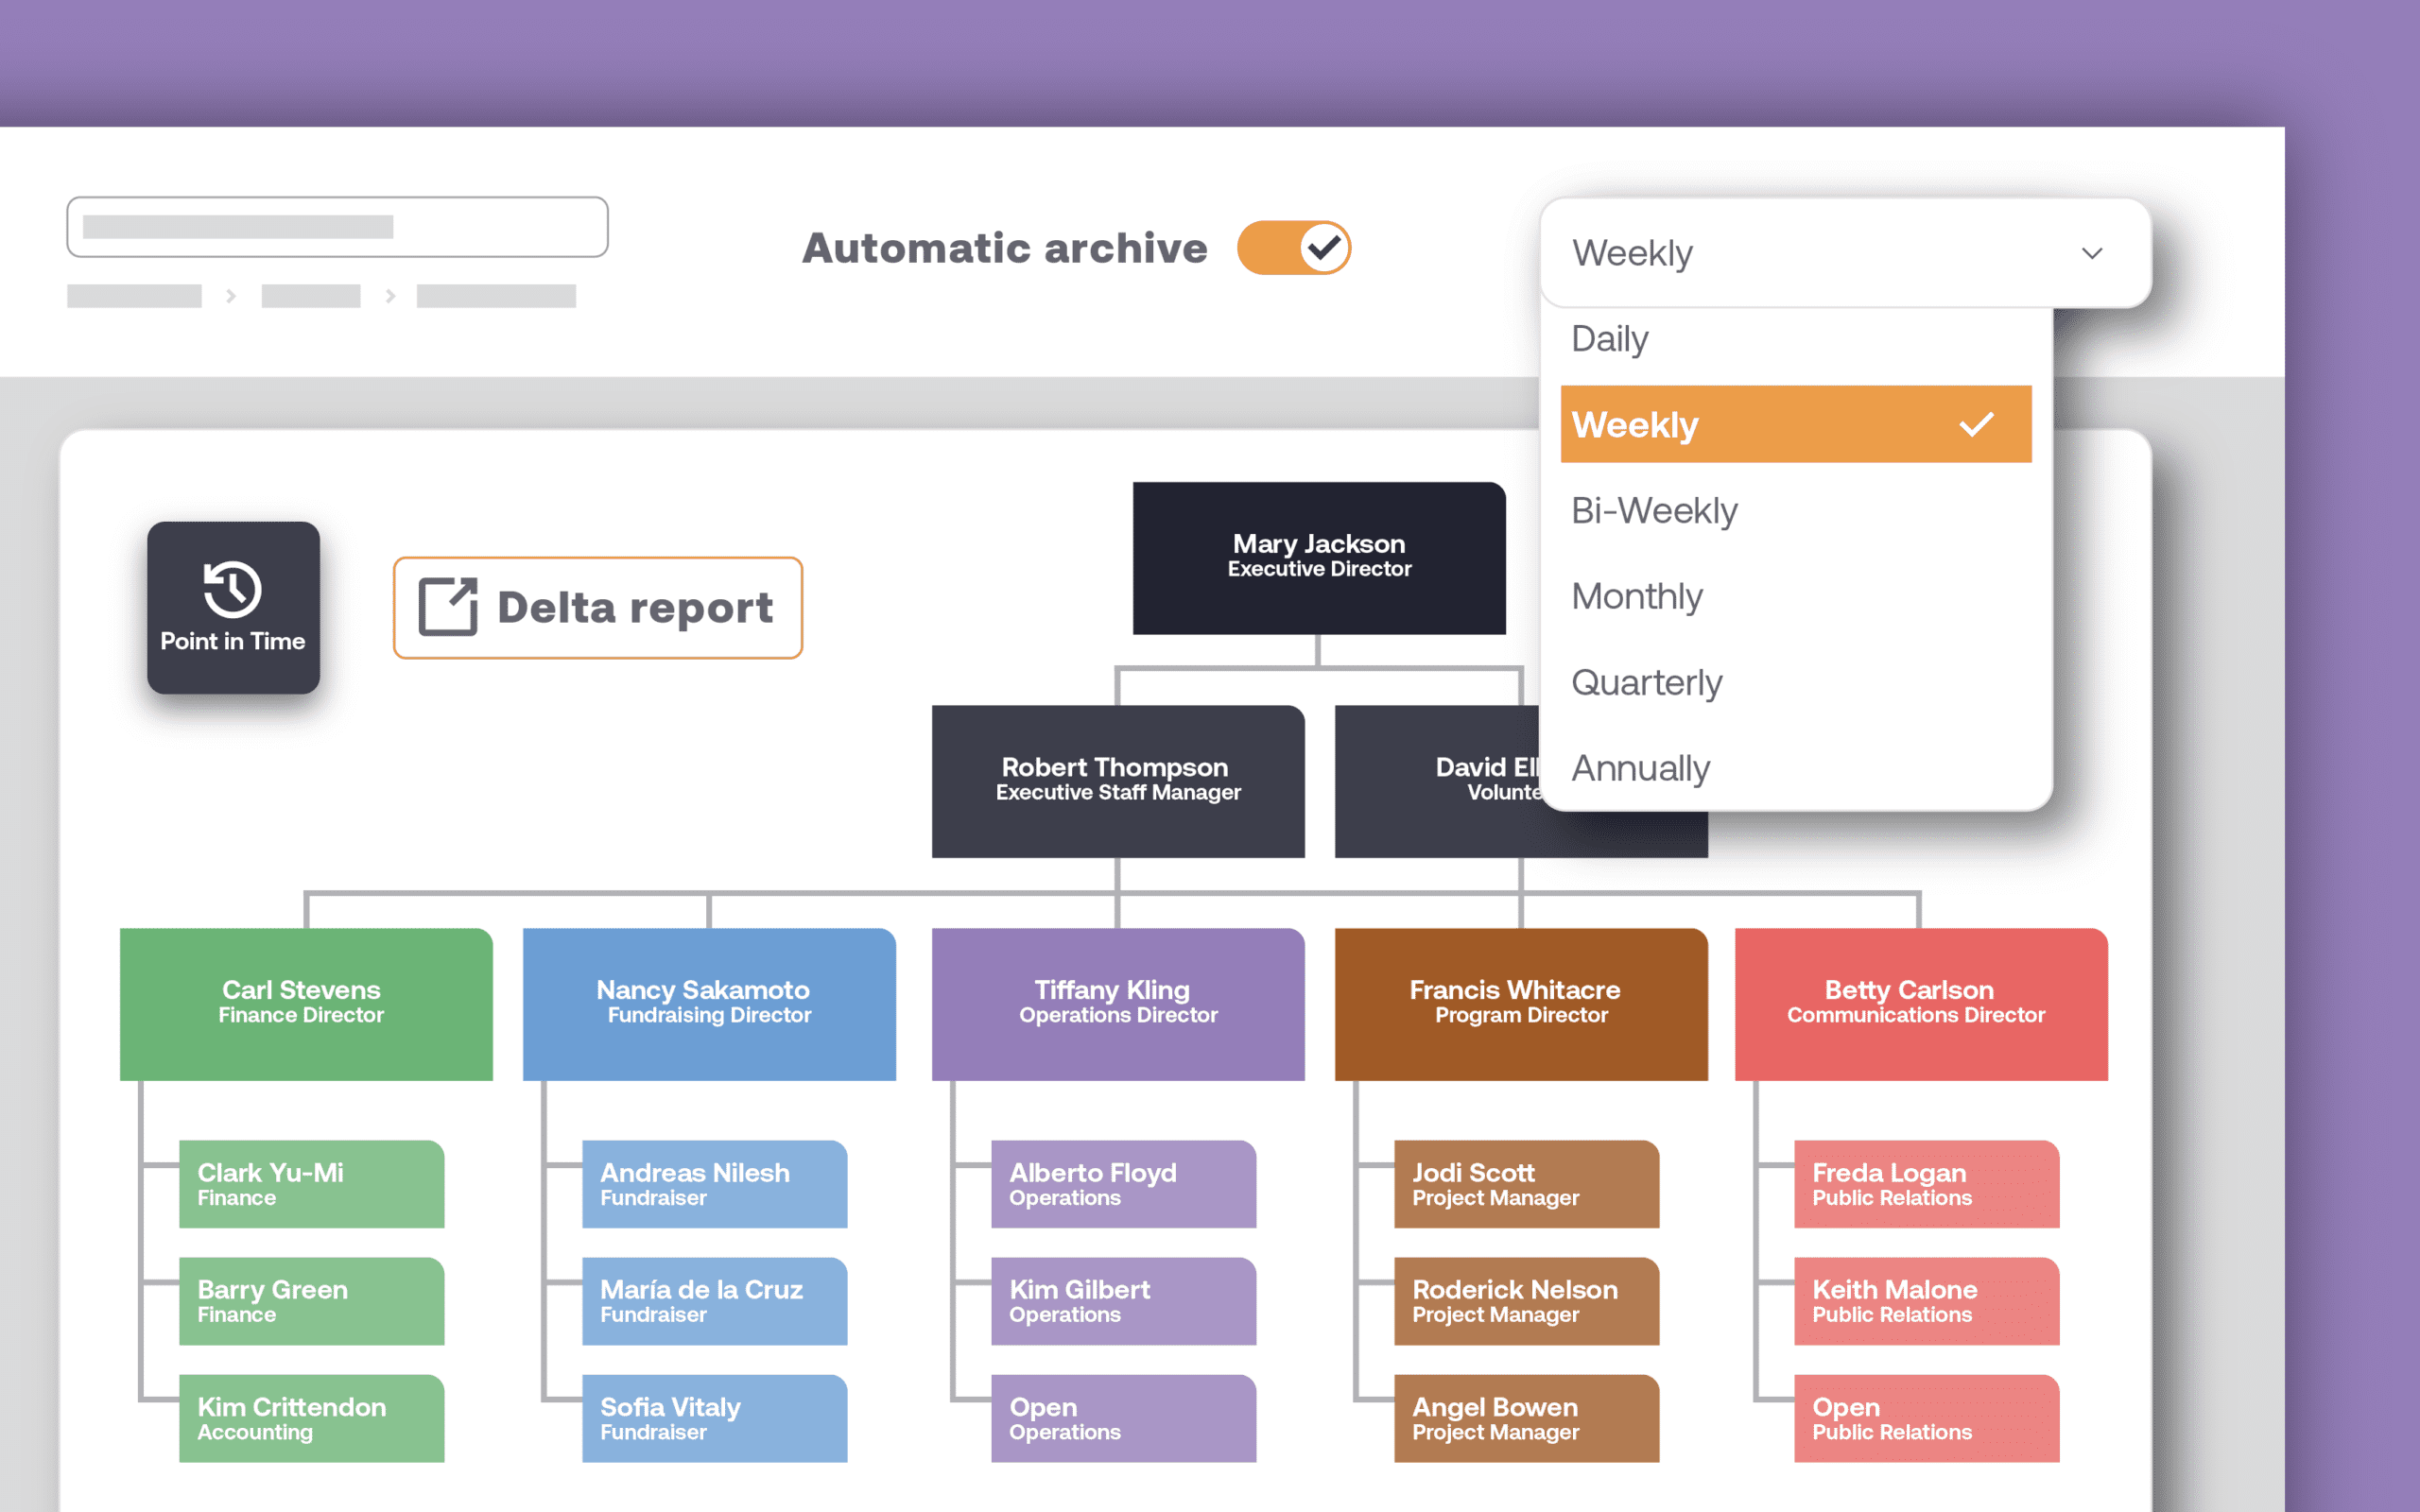Open the Delta report button

tap(598, 608)
